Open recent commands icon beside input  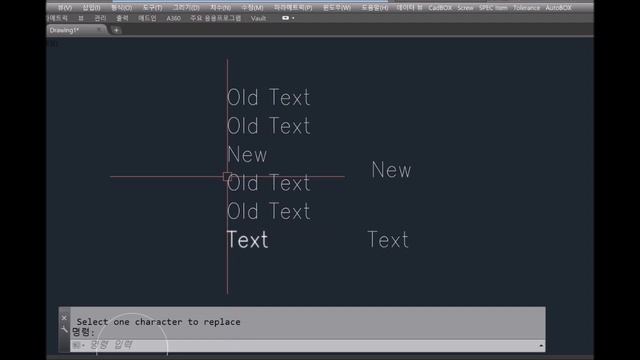[77, 345]
